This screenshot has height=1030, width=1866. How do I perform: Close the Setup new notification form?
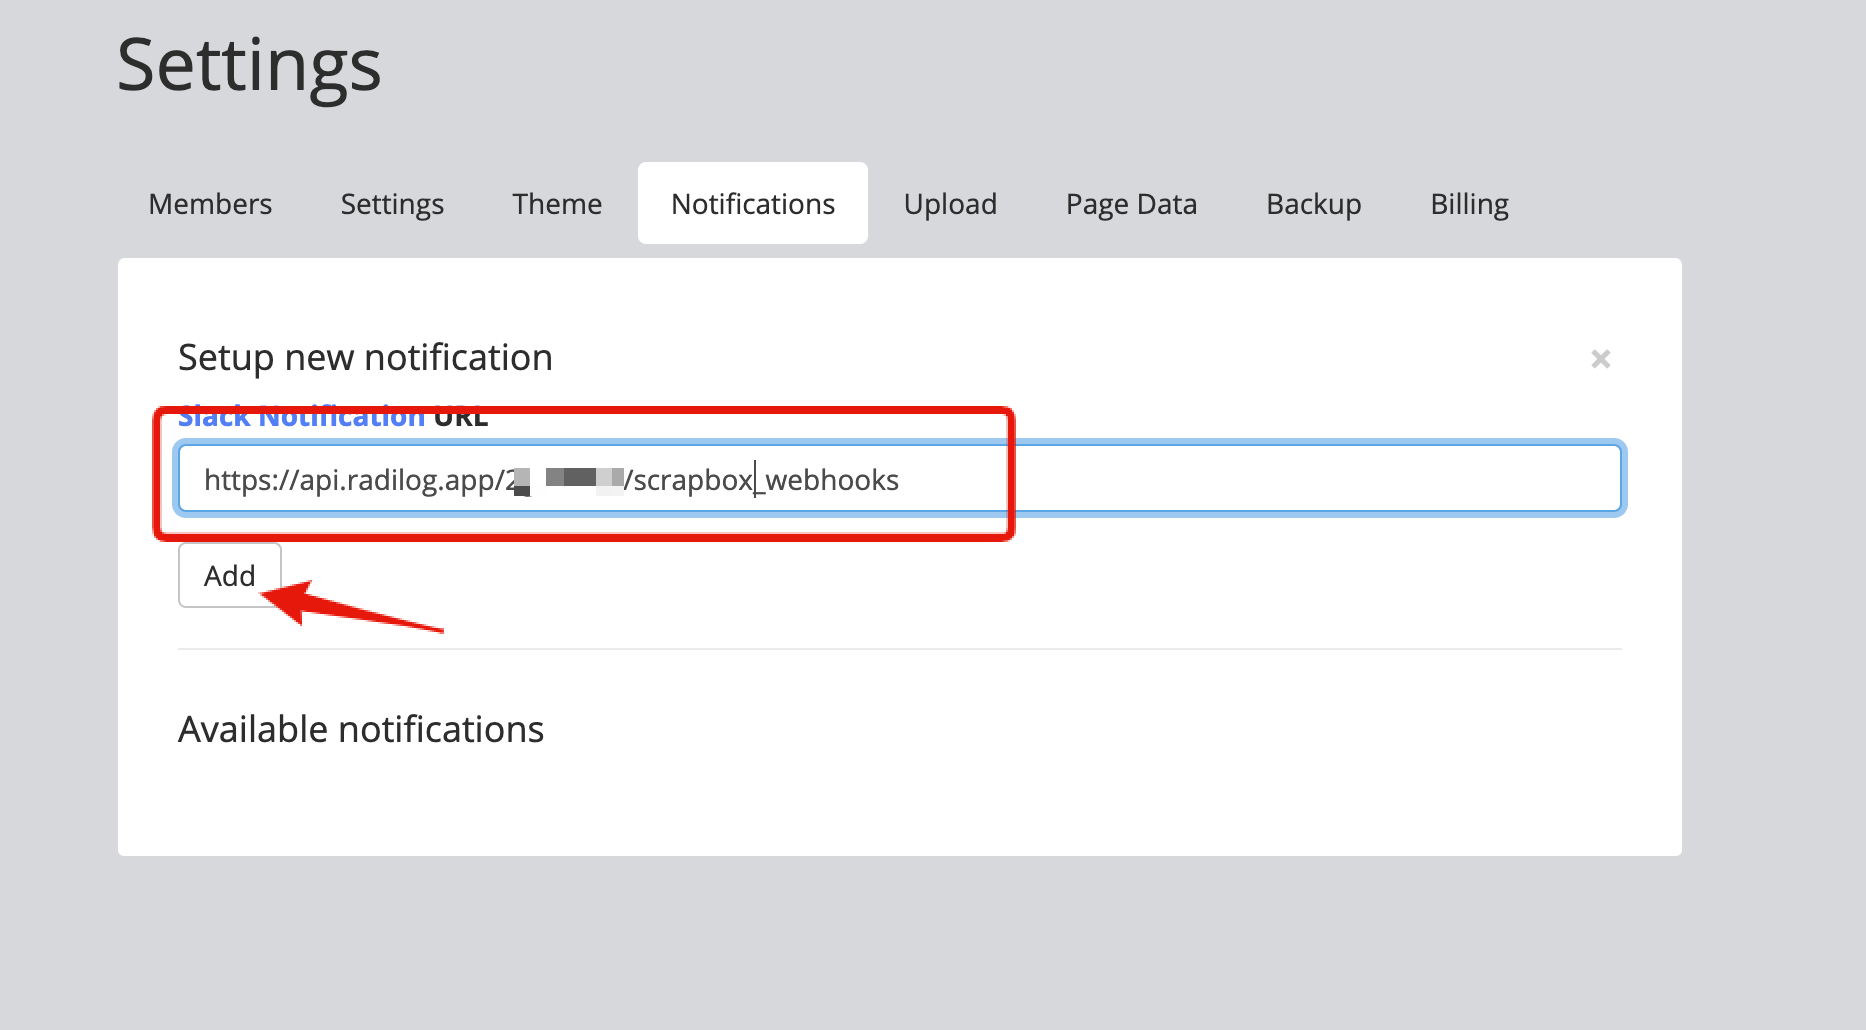click(1600, 359)
